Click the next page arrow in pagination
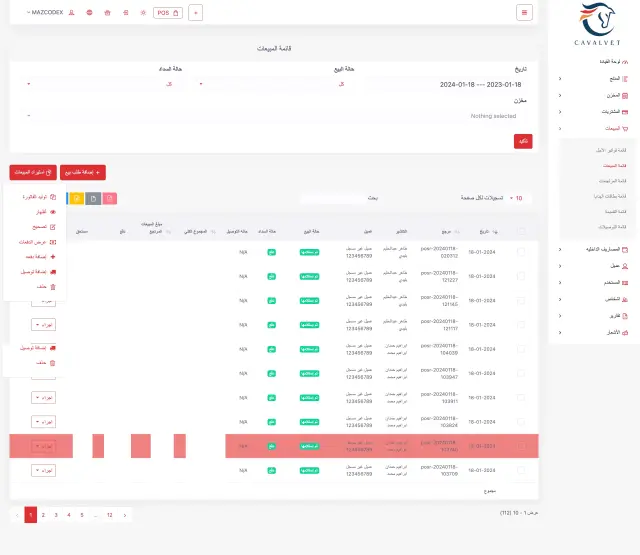The width and height of the screenshot is (640, 555). click(125, 515)
